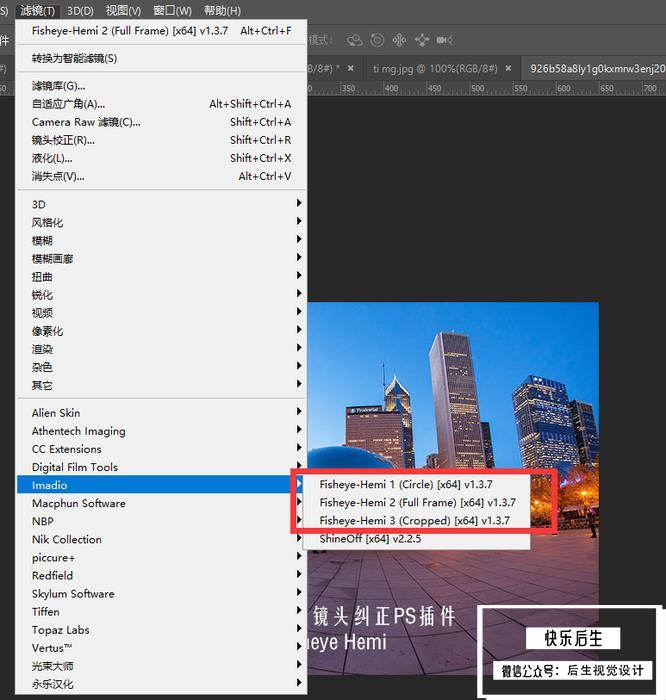Expand the 模糊画廊 Blur Gallery submenu
Image resolution: width=666 pixels, height=700 pixels.
[161, 258]
